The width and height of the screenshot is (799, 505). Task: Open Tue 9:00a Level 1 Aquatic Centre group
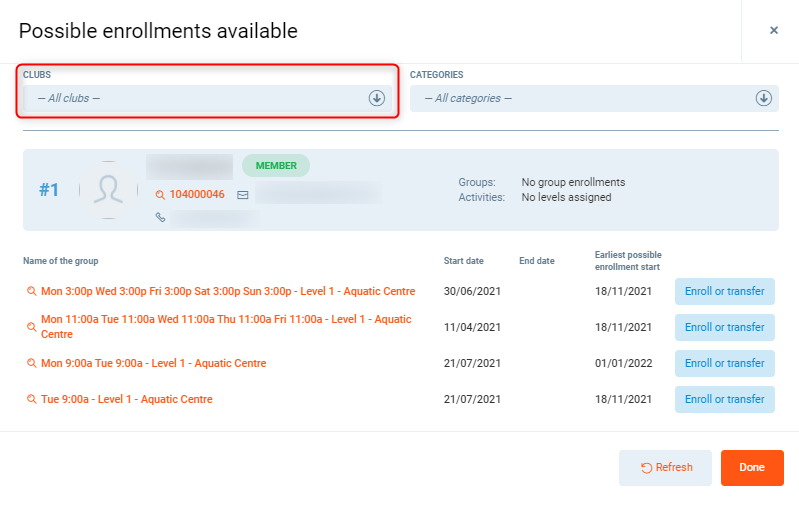click(126, 399)
